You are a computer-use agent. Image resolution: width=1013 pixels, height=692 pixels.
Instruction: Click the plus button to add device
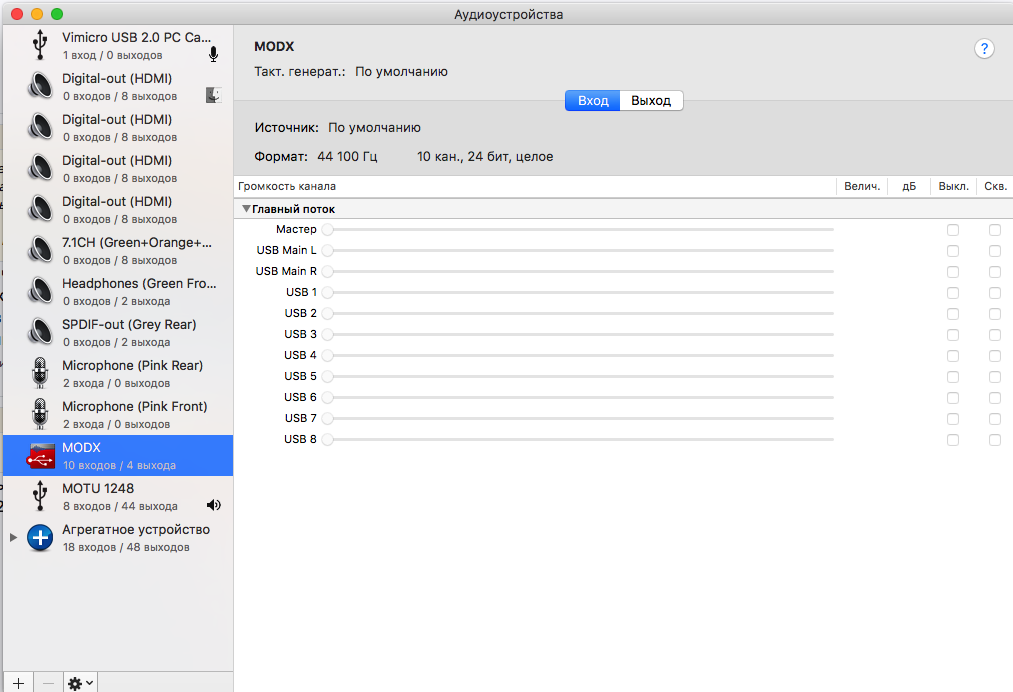(17, 683)
